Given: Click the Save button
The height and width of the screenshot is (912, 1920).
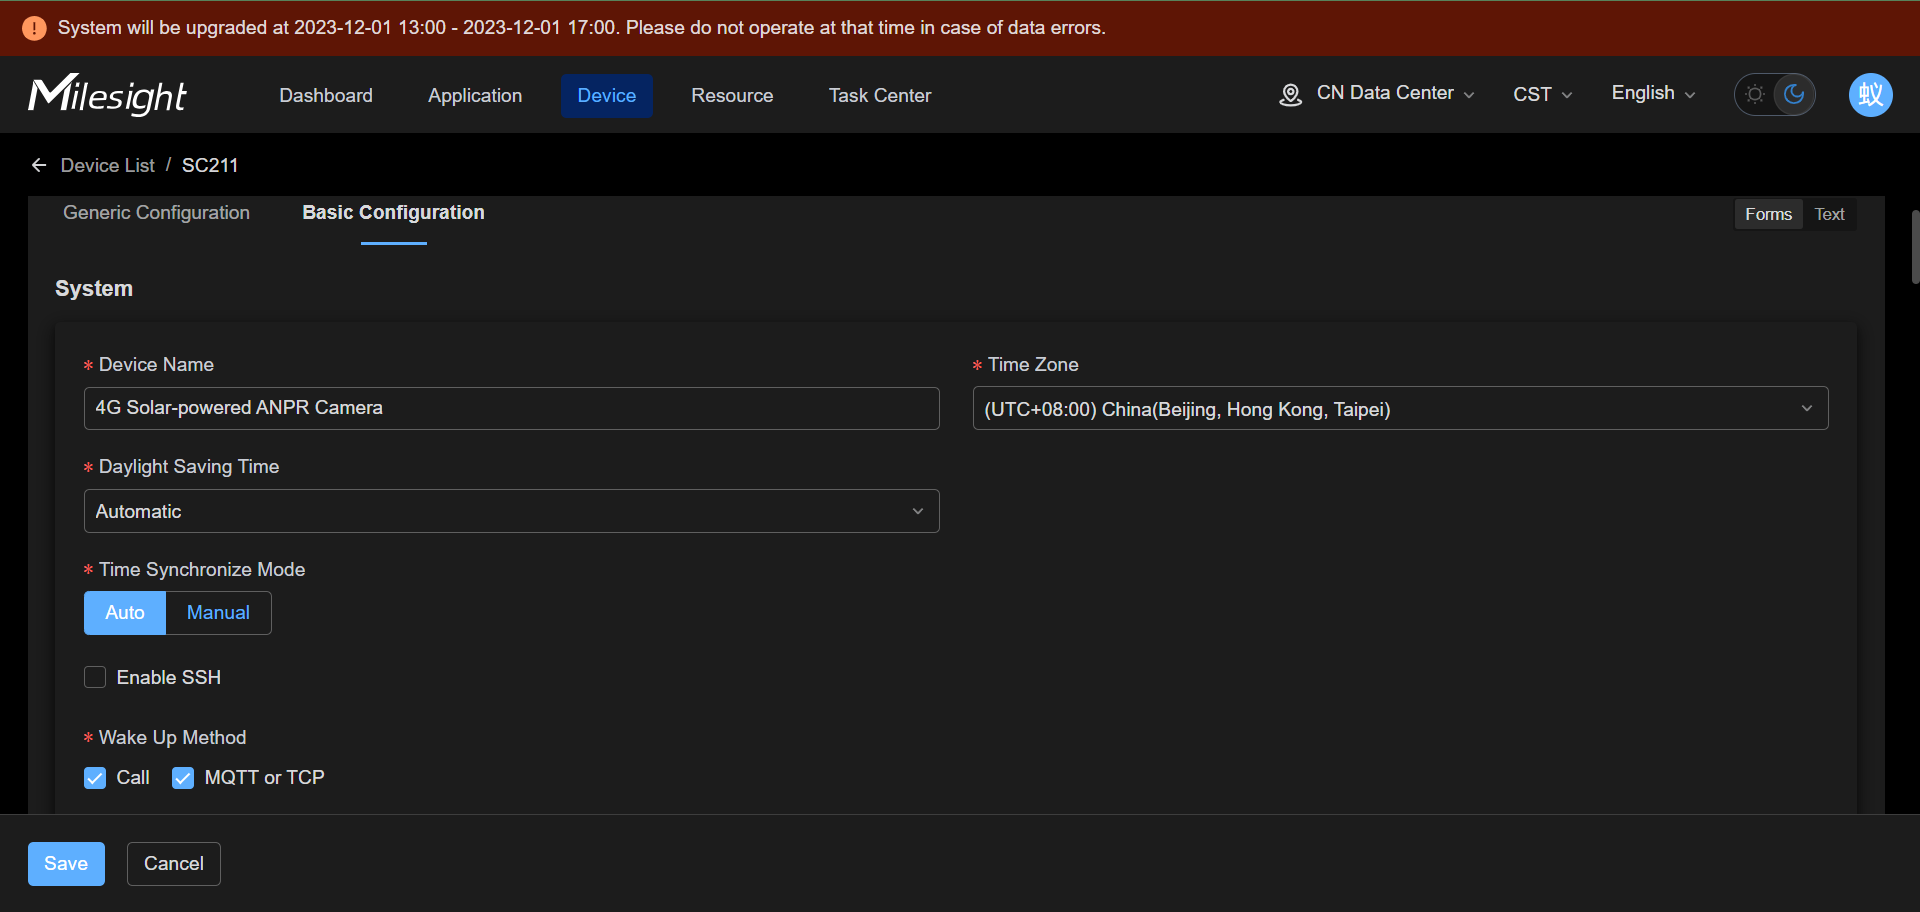Looking at the screenshot, I should (x=66, y=863).
